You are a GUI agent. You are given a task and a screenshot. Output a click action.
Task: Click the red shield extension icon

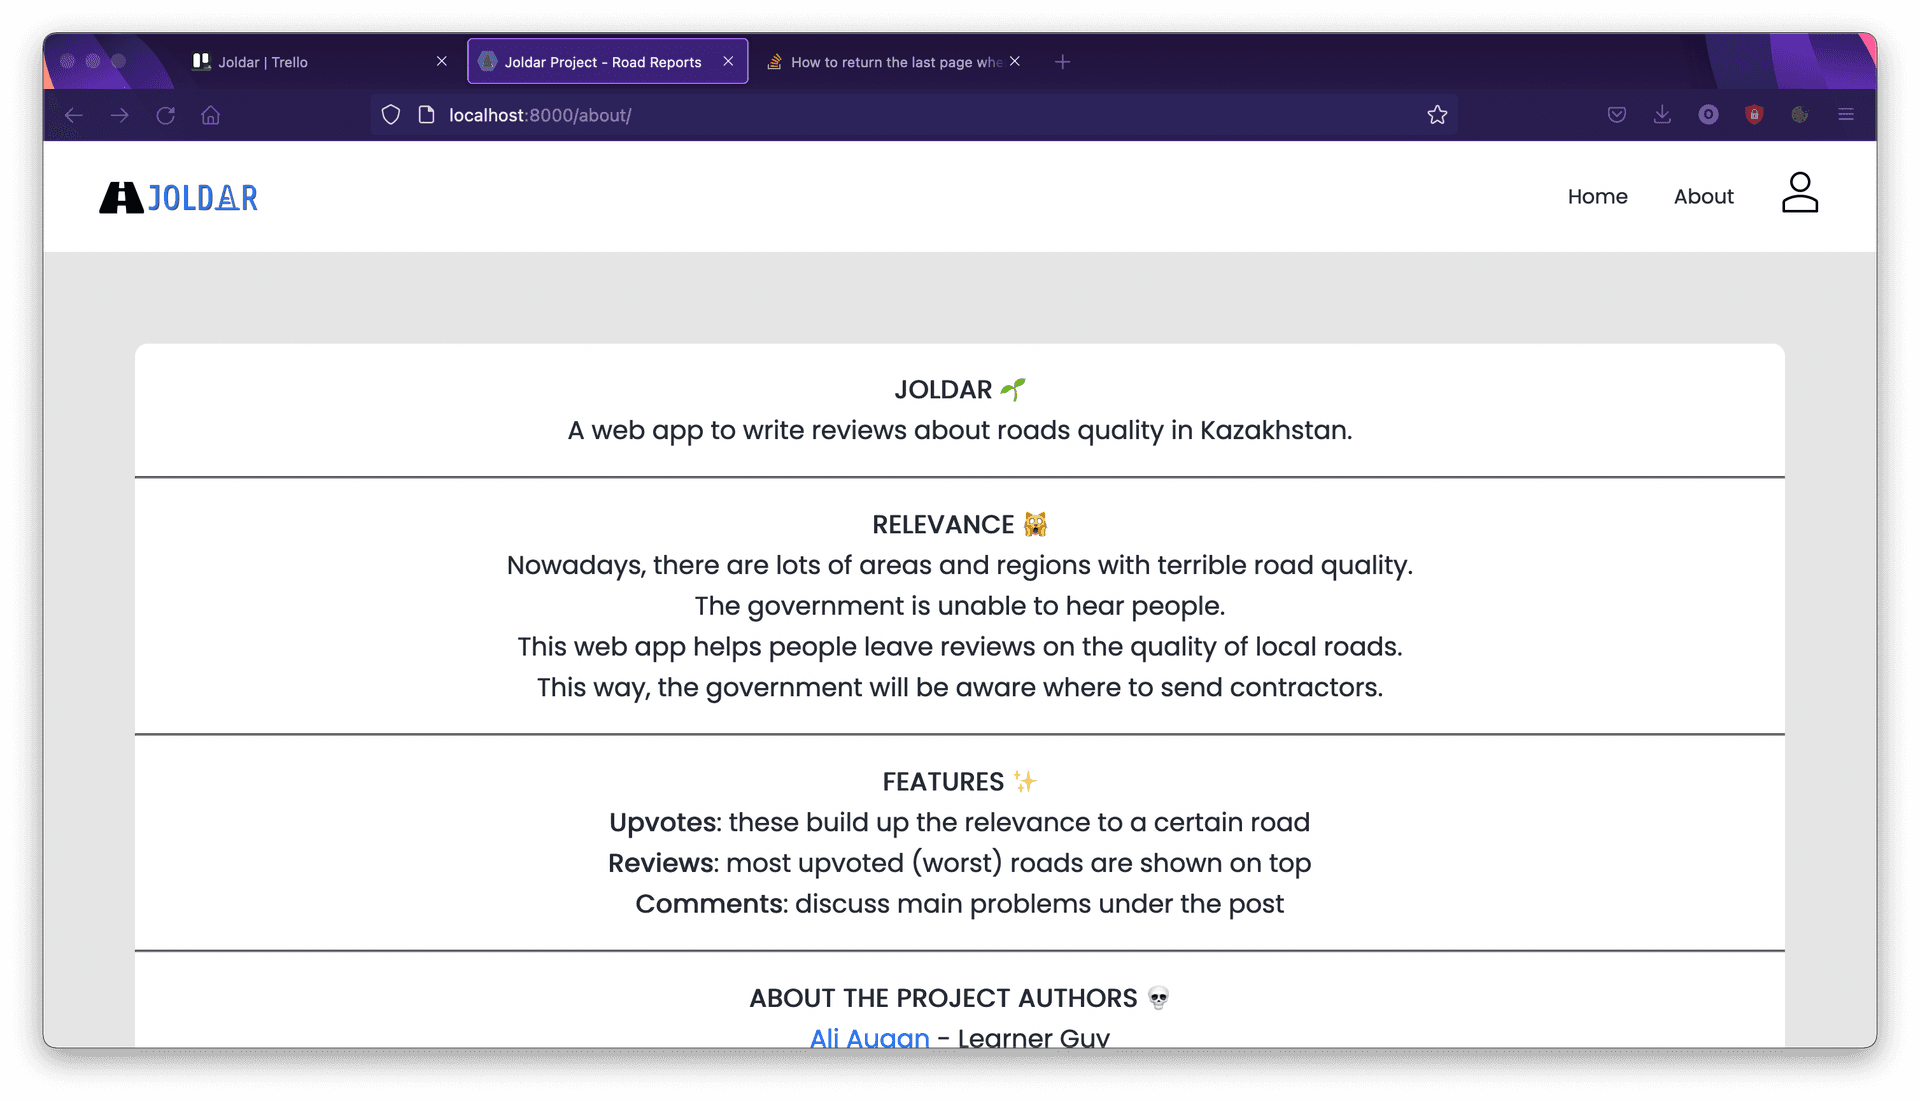point(1754,115)
